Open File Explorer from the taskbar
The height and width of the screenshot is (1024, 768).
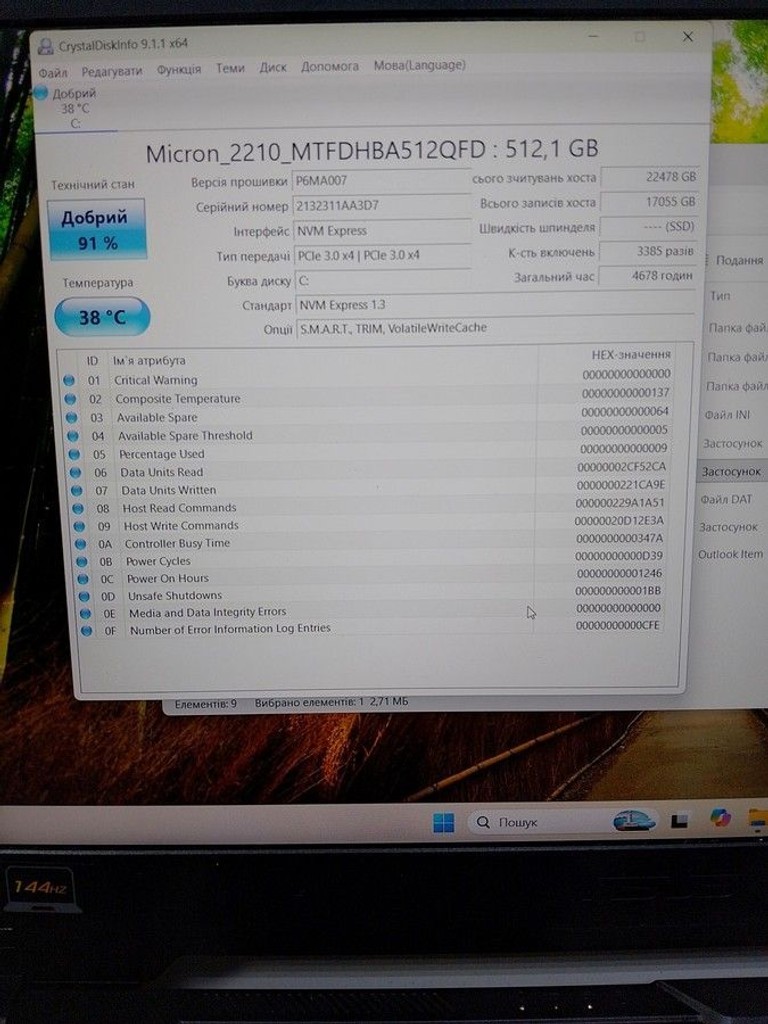click(x=759, y=820)
